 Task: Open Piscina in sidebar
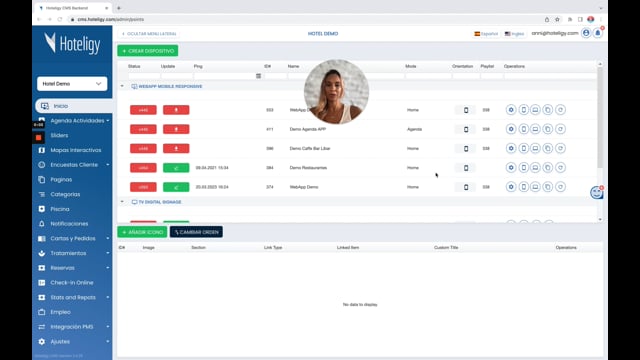(60, 209)
